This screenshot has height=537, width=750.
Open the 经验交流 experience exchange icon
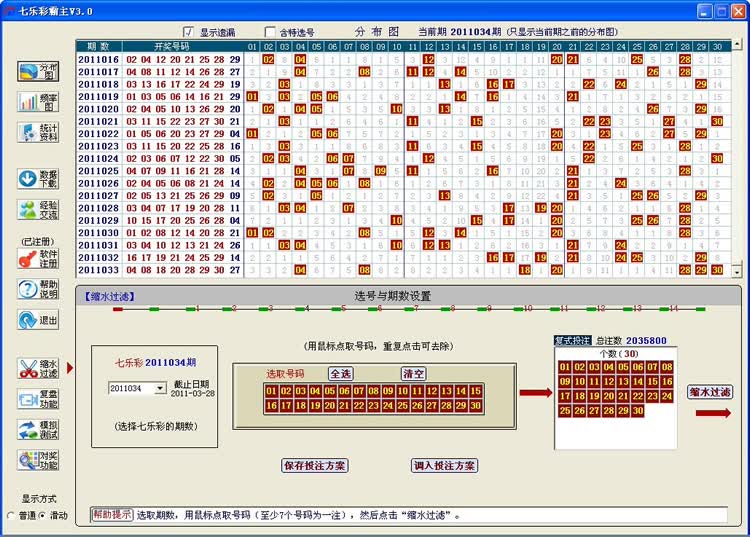(38, 209)
